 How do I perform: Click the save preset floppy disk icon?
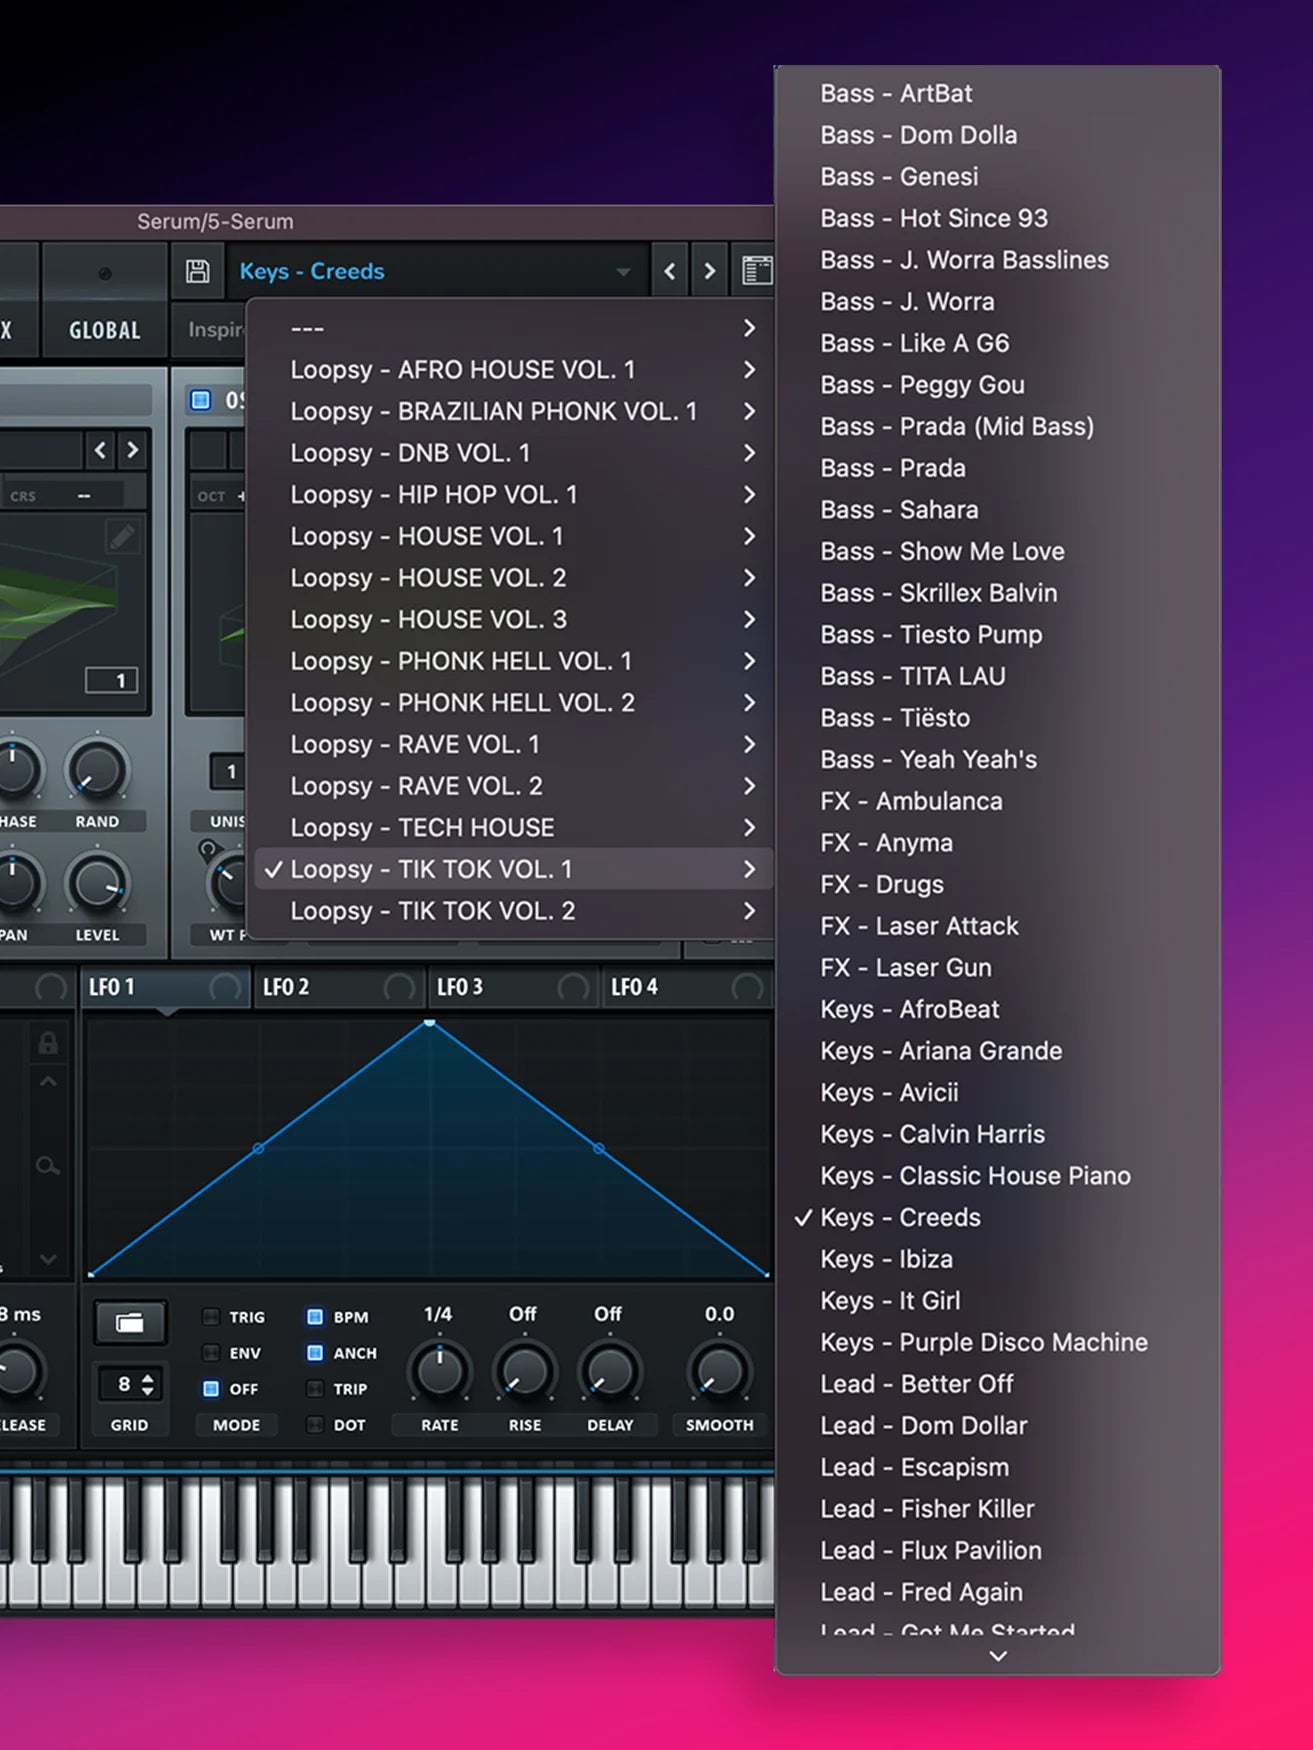pyautogui.click(x=198, y=271)
